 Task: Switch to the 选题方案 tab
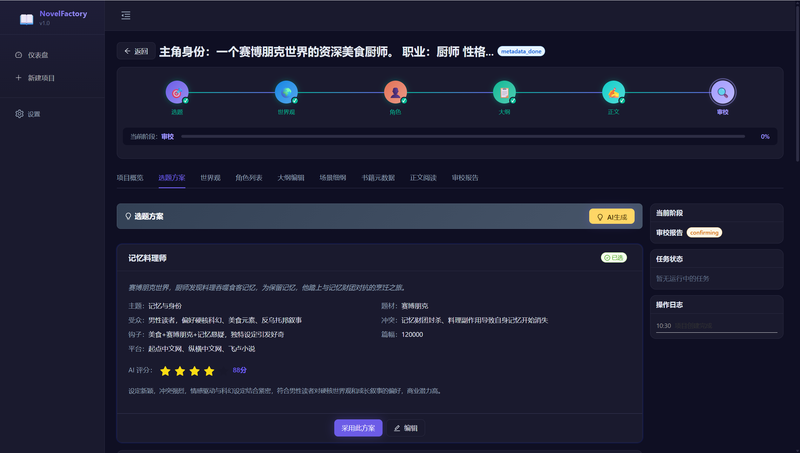coord(172,178)
